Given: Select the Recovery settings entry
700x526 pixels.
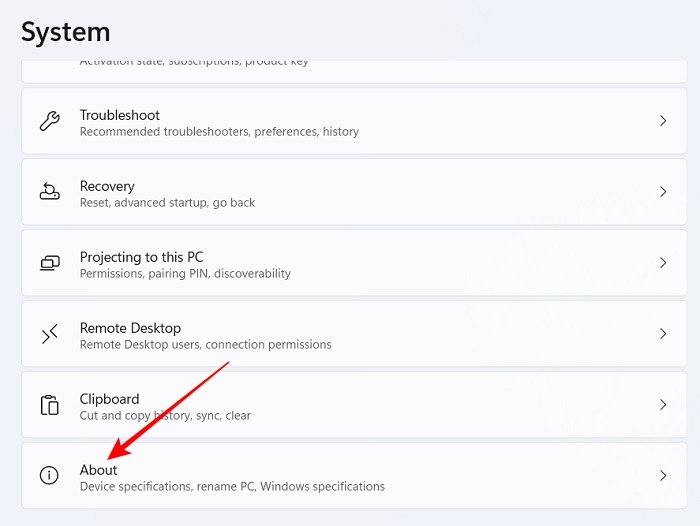Looking at the screenshot, I should click(x=107, y=186).
